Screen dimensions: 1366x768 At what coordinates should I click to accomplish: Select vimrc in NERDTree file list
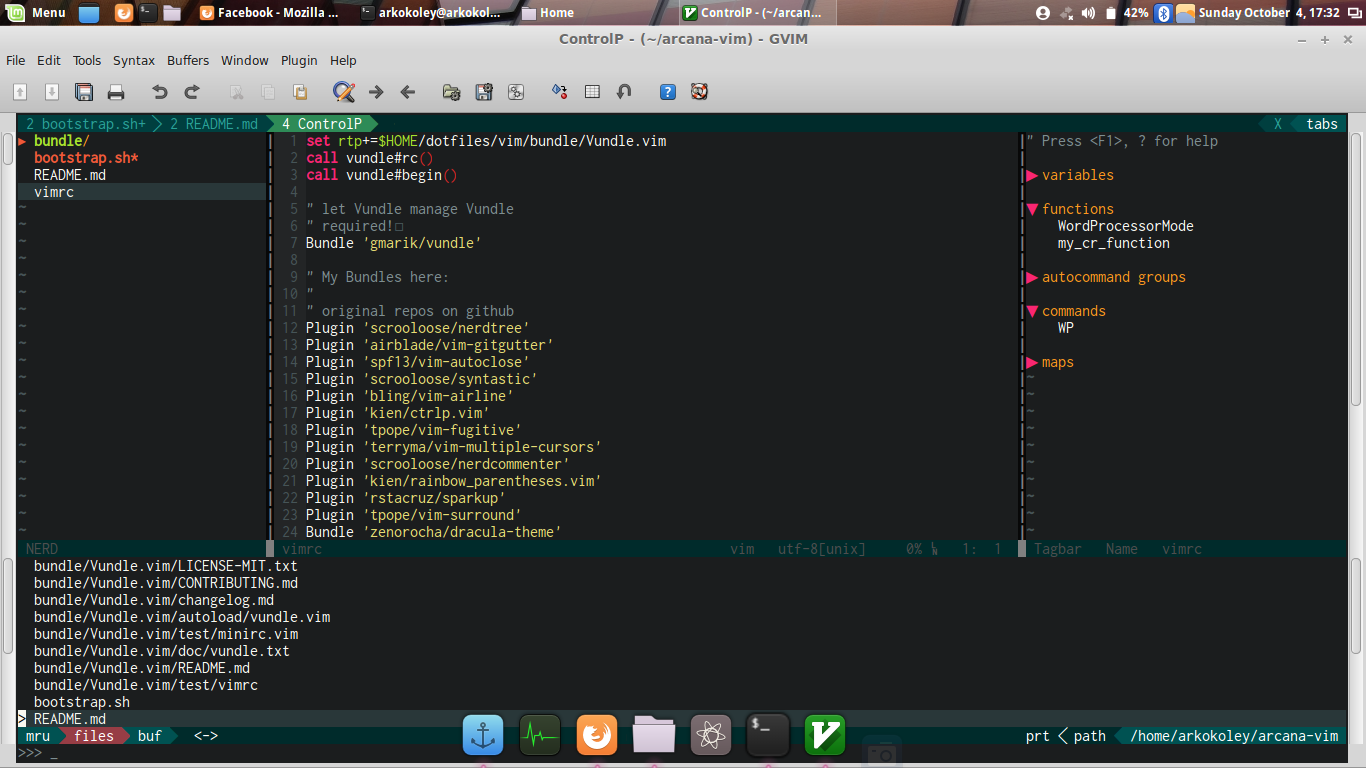[54, 192]
